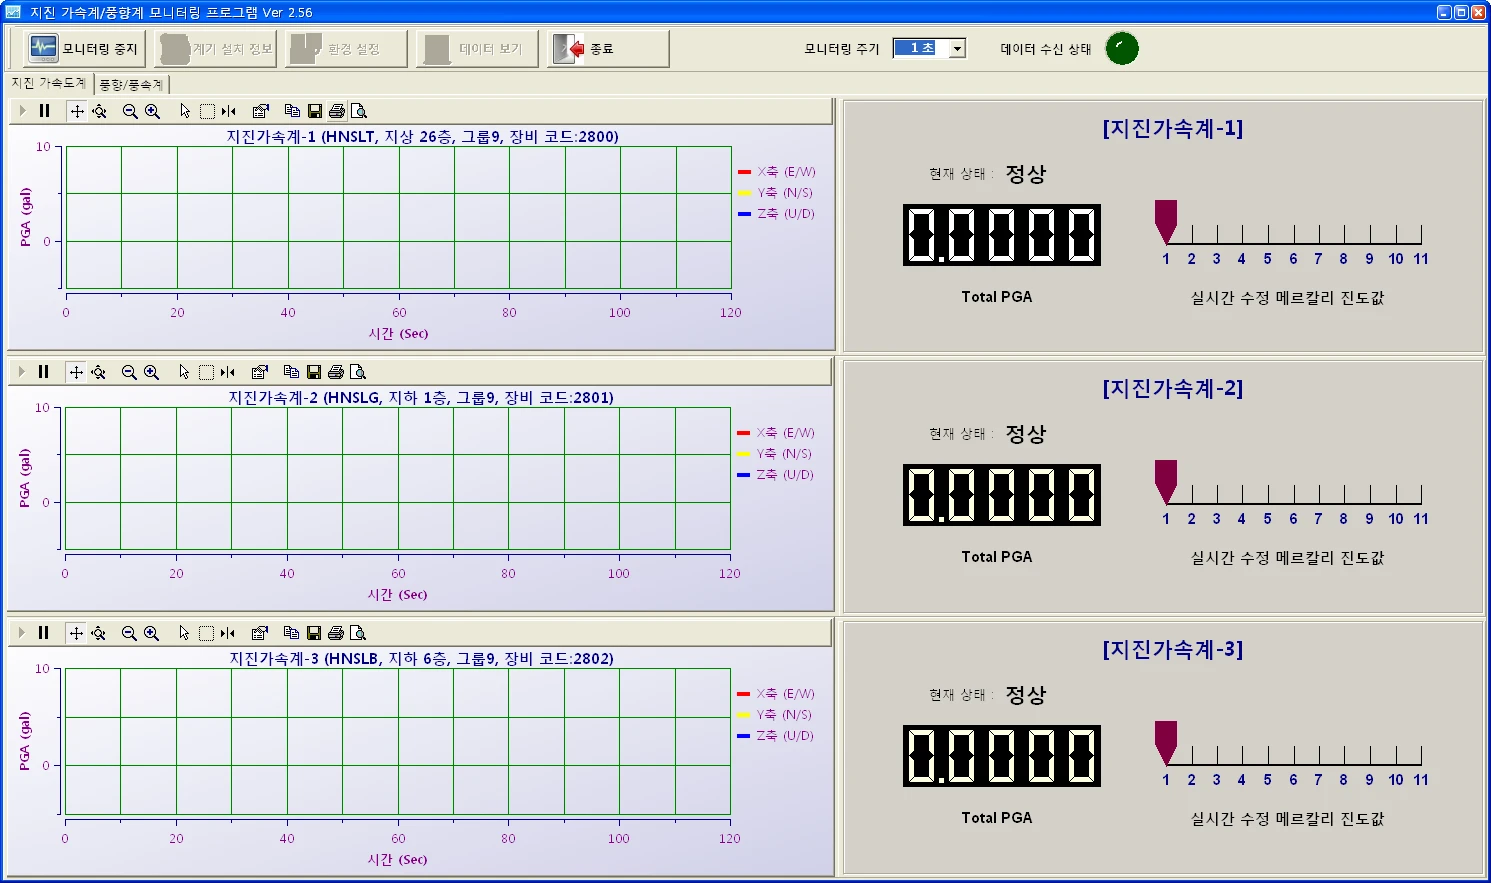Zoom out the 지진가속계-1 chart

pos(130,111)
